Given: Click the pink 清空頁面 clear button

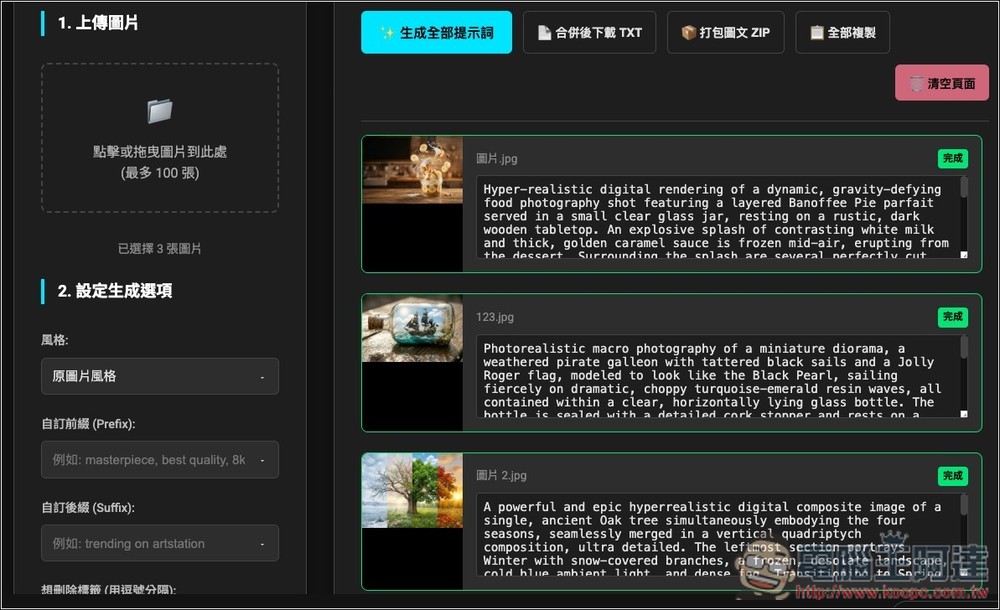Looking at the screenshot, I should tap(942, 82).
